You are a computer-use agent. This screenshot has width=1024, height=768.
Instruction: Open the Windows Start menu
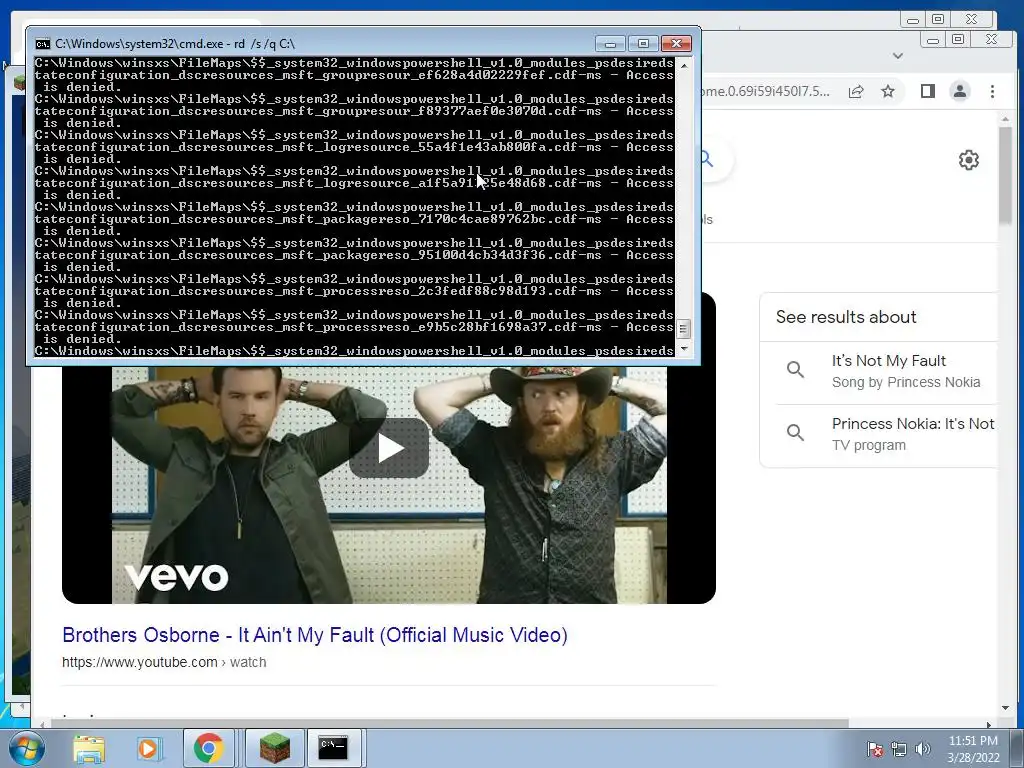point(26,748)
